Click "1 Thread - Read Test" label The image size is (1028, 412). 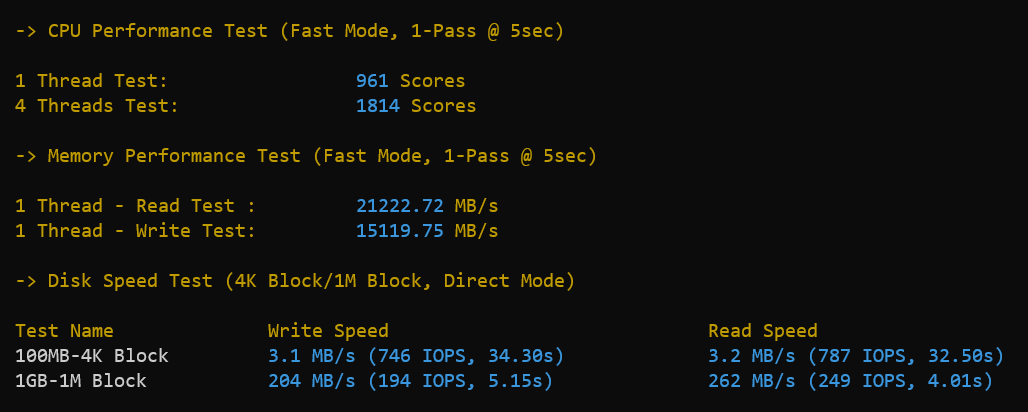pyautogui.click(x=135, y=206)
